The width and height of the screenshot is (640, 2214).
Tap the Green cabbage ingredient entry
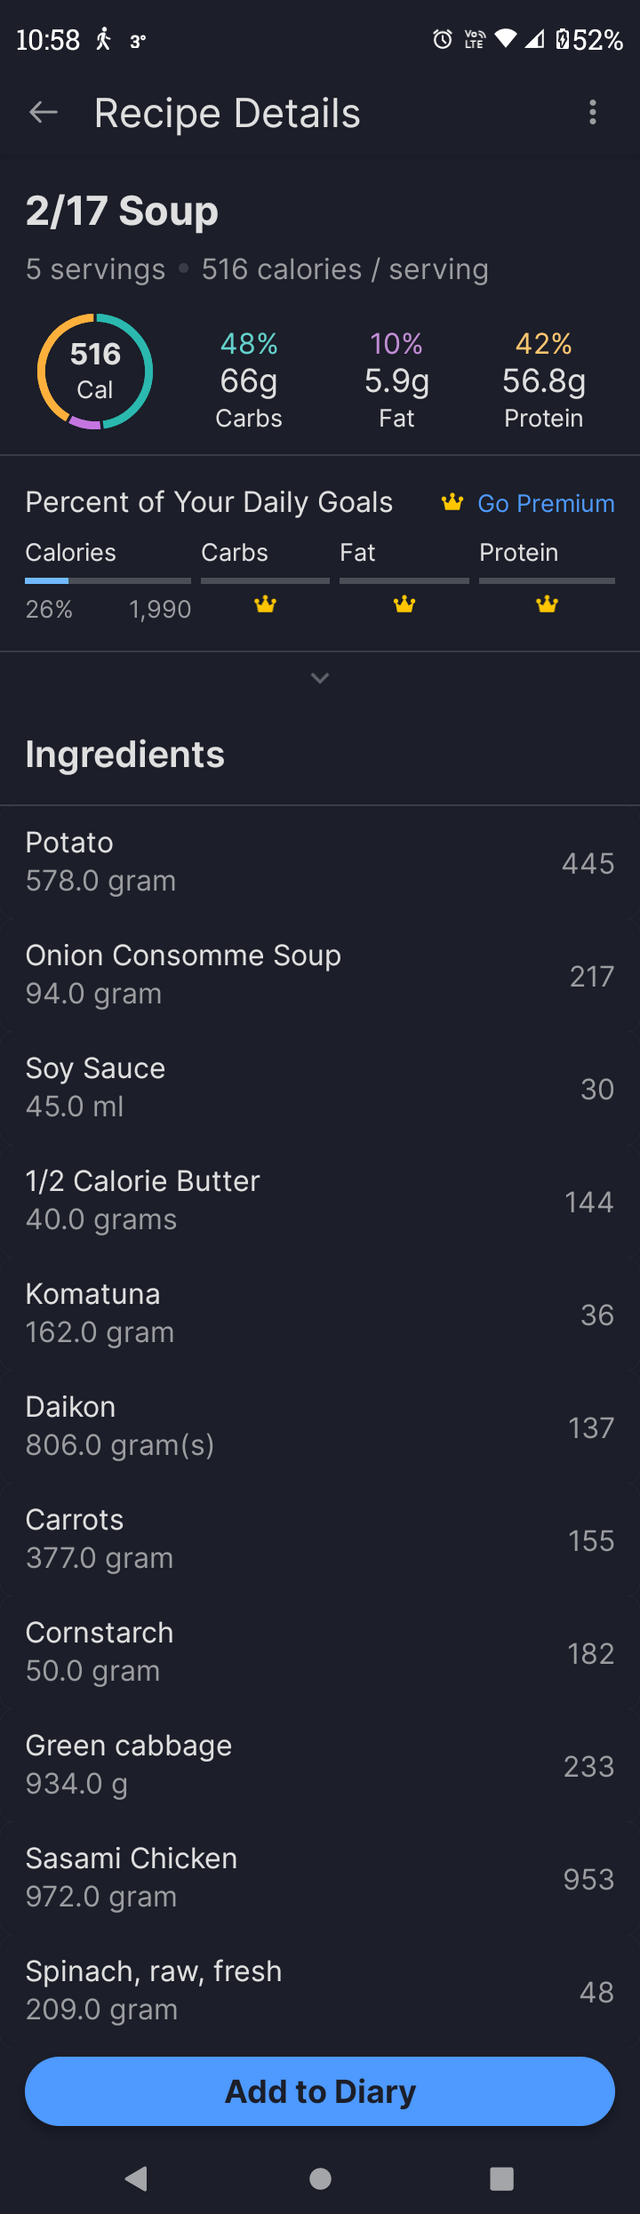click(x=320, y=1765)
